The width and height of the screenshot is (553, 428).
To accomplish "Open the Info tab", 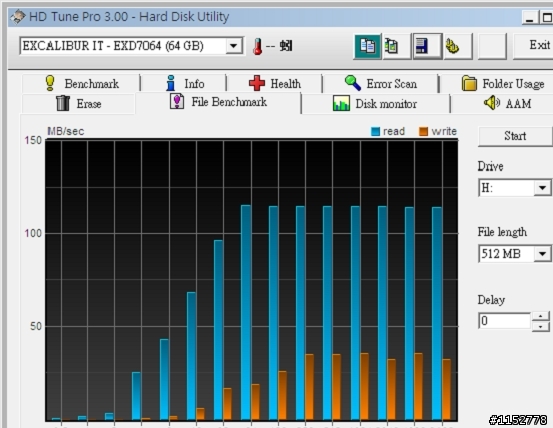I will (x=184, y=84).
